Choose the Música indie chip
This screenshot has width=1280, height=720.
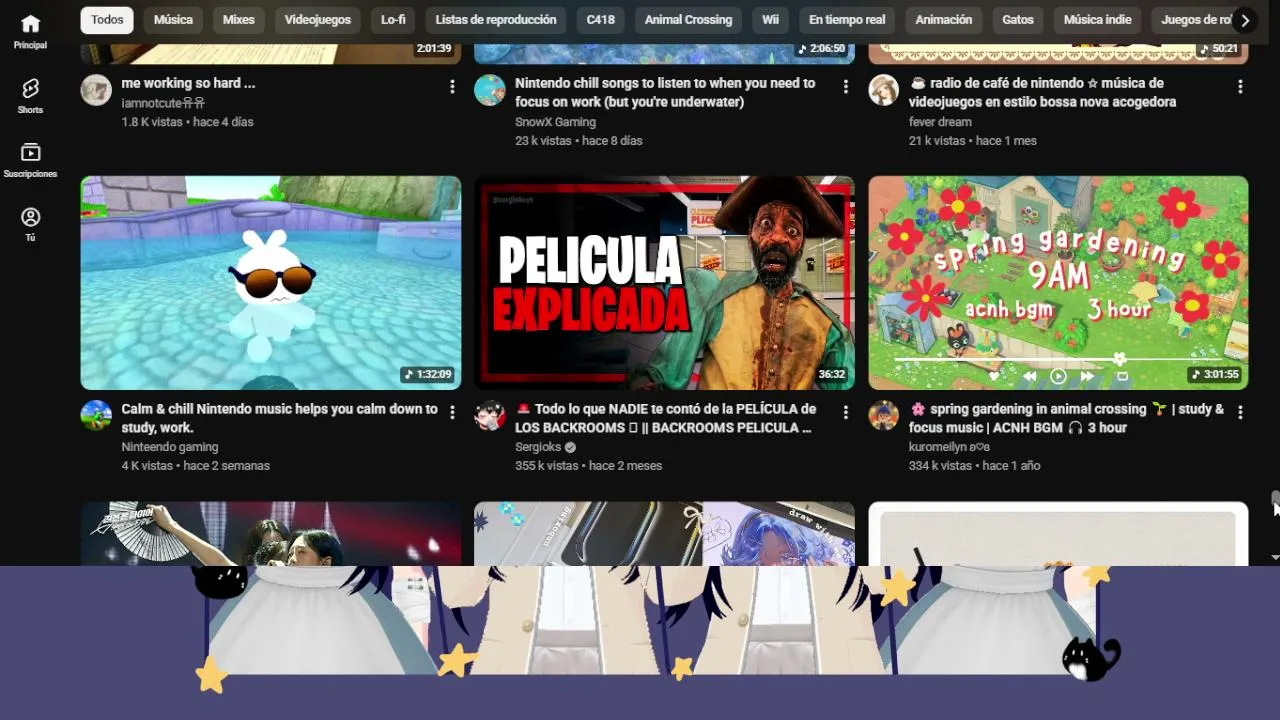[x=1097, y=20]
